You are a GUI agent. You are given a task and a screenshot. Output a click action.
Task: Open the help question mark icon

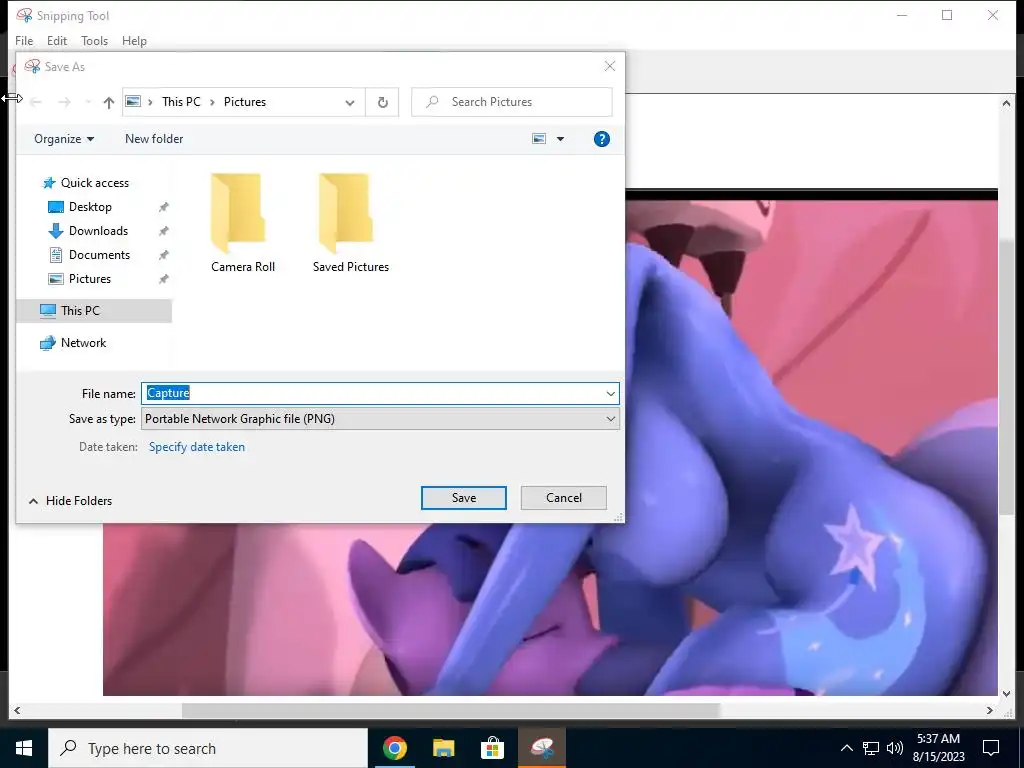coord(601,139)
